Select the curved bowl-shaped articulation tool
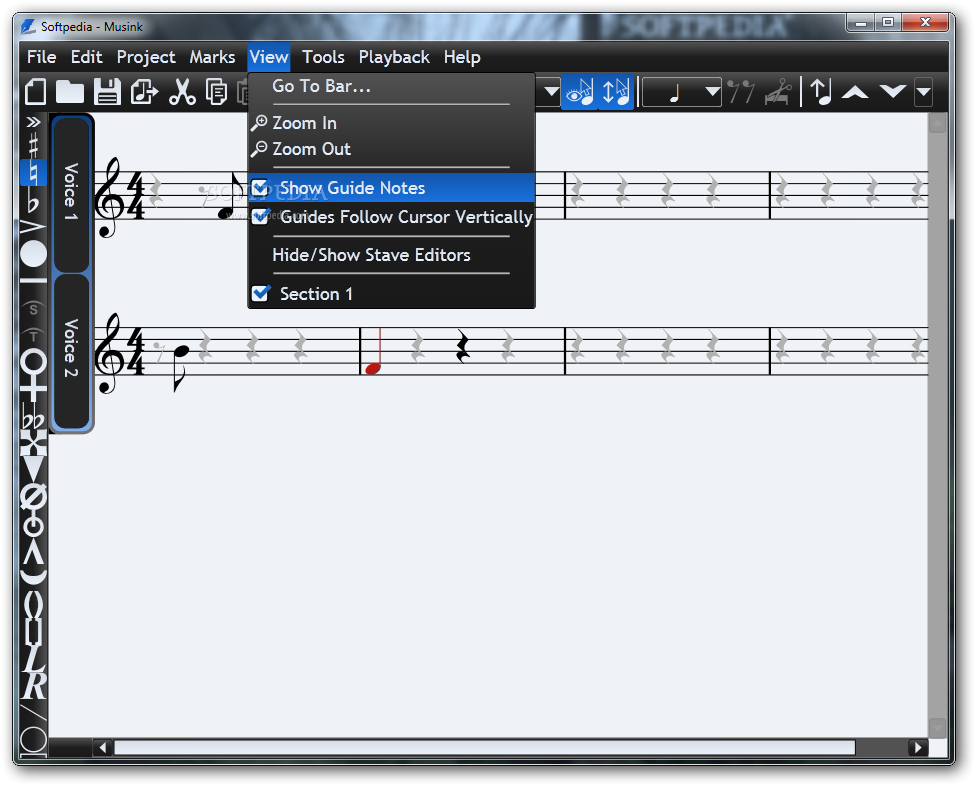Viewport: 976px width, 786px height. 34,577
